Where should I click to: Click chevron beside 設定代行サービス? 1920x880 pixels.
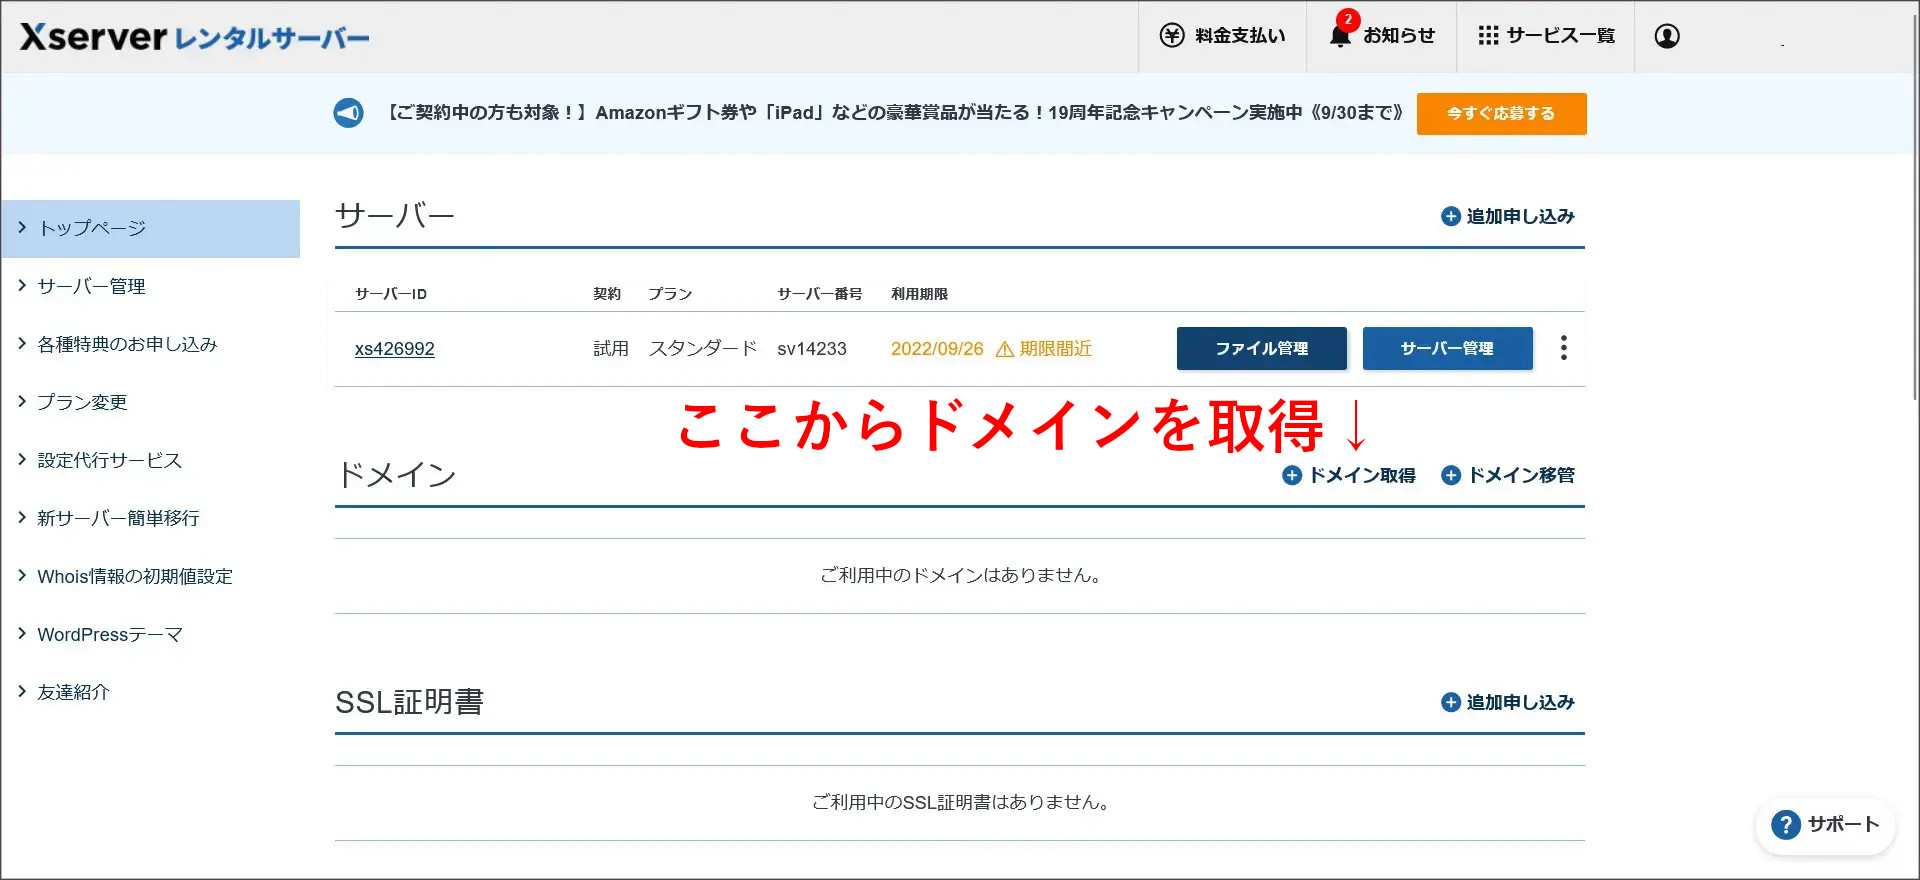click(22, 459)
